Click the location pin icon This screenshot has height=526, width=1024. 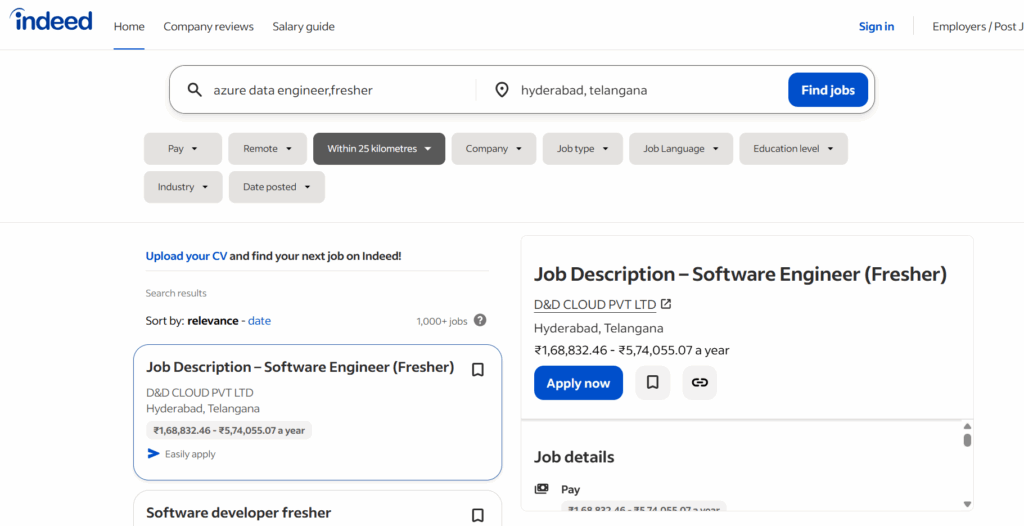pyautogui.click(x=502, y=90)
